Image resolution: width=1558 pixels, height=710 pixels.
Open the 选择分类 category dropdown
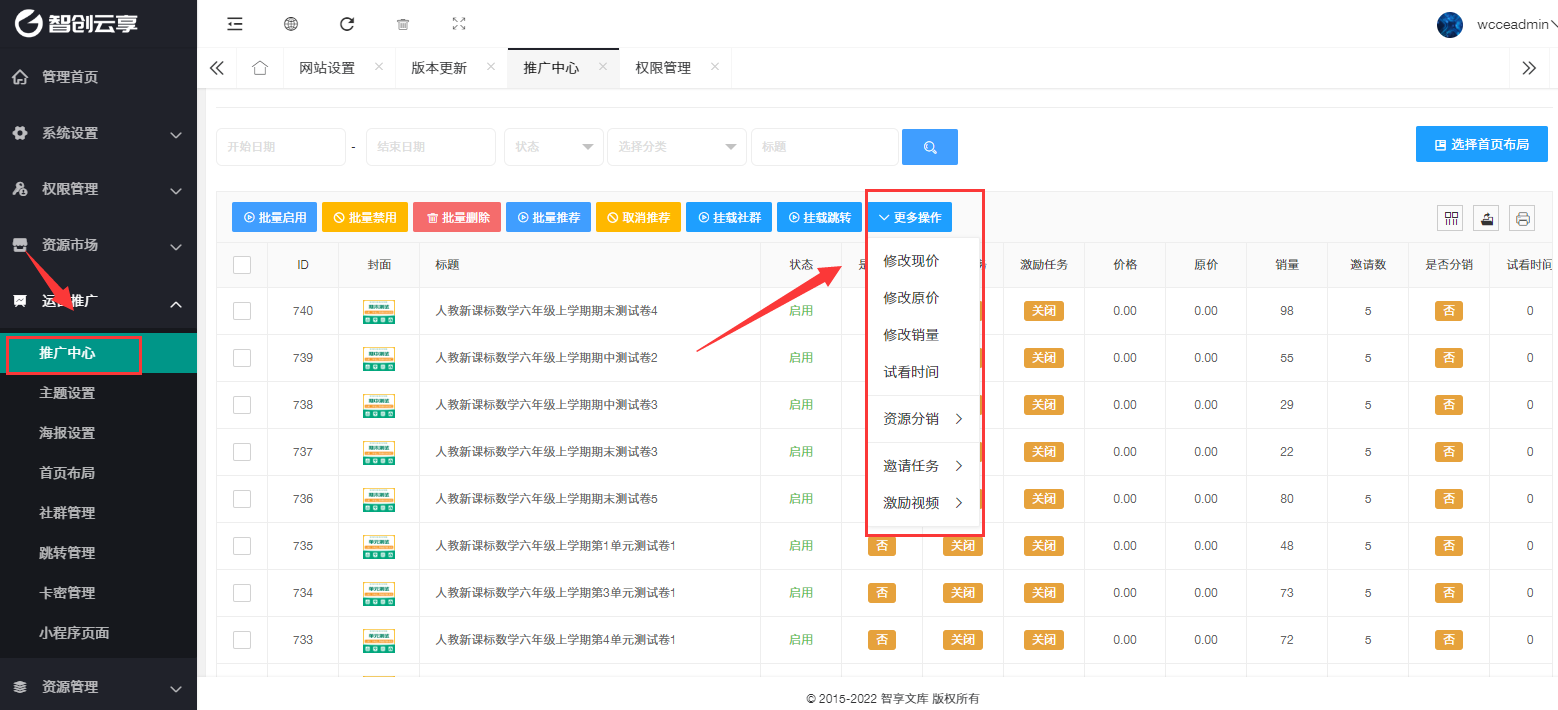(676, 147)
